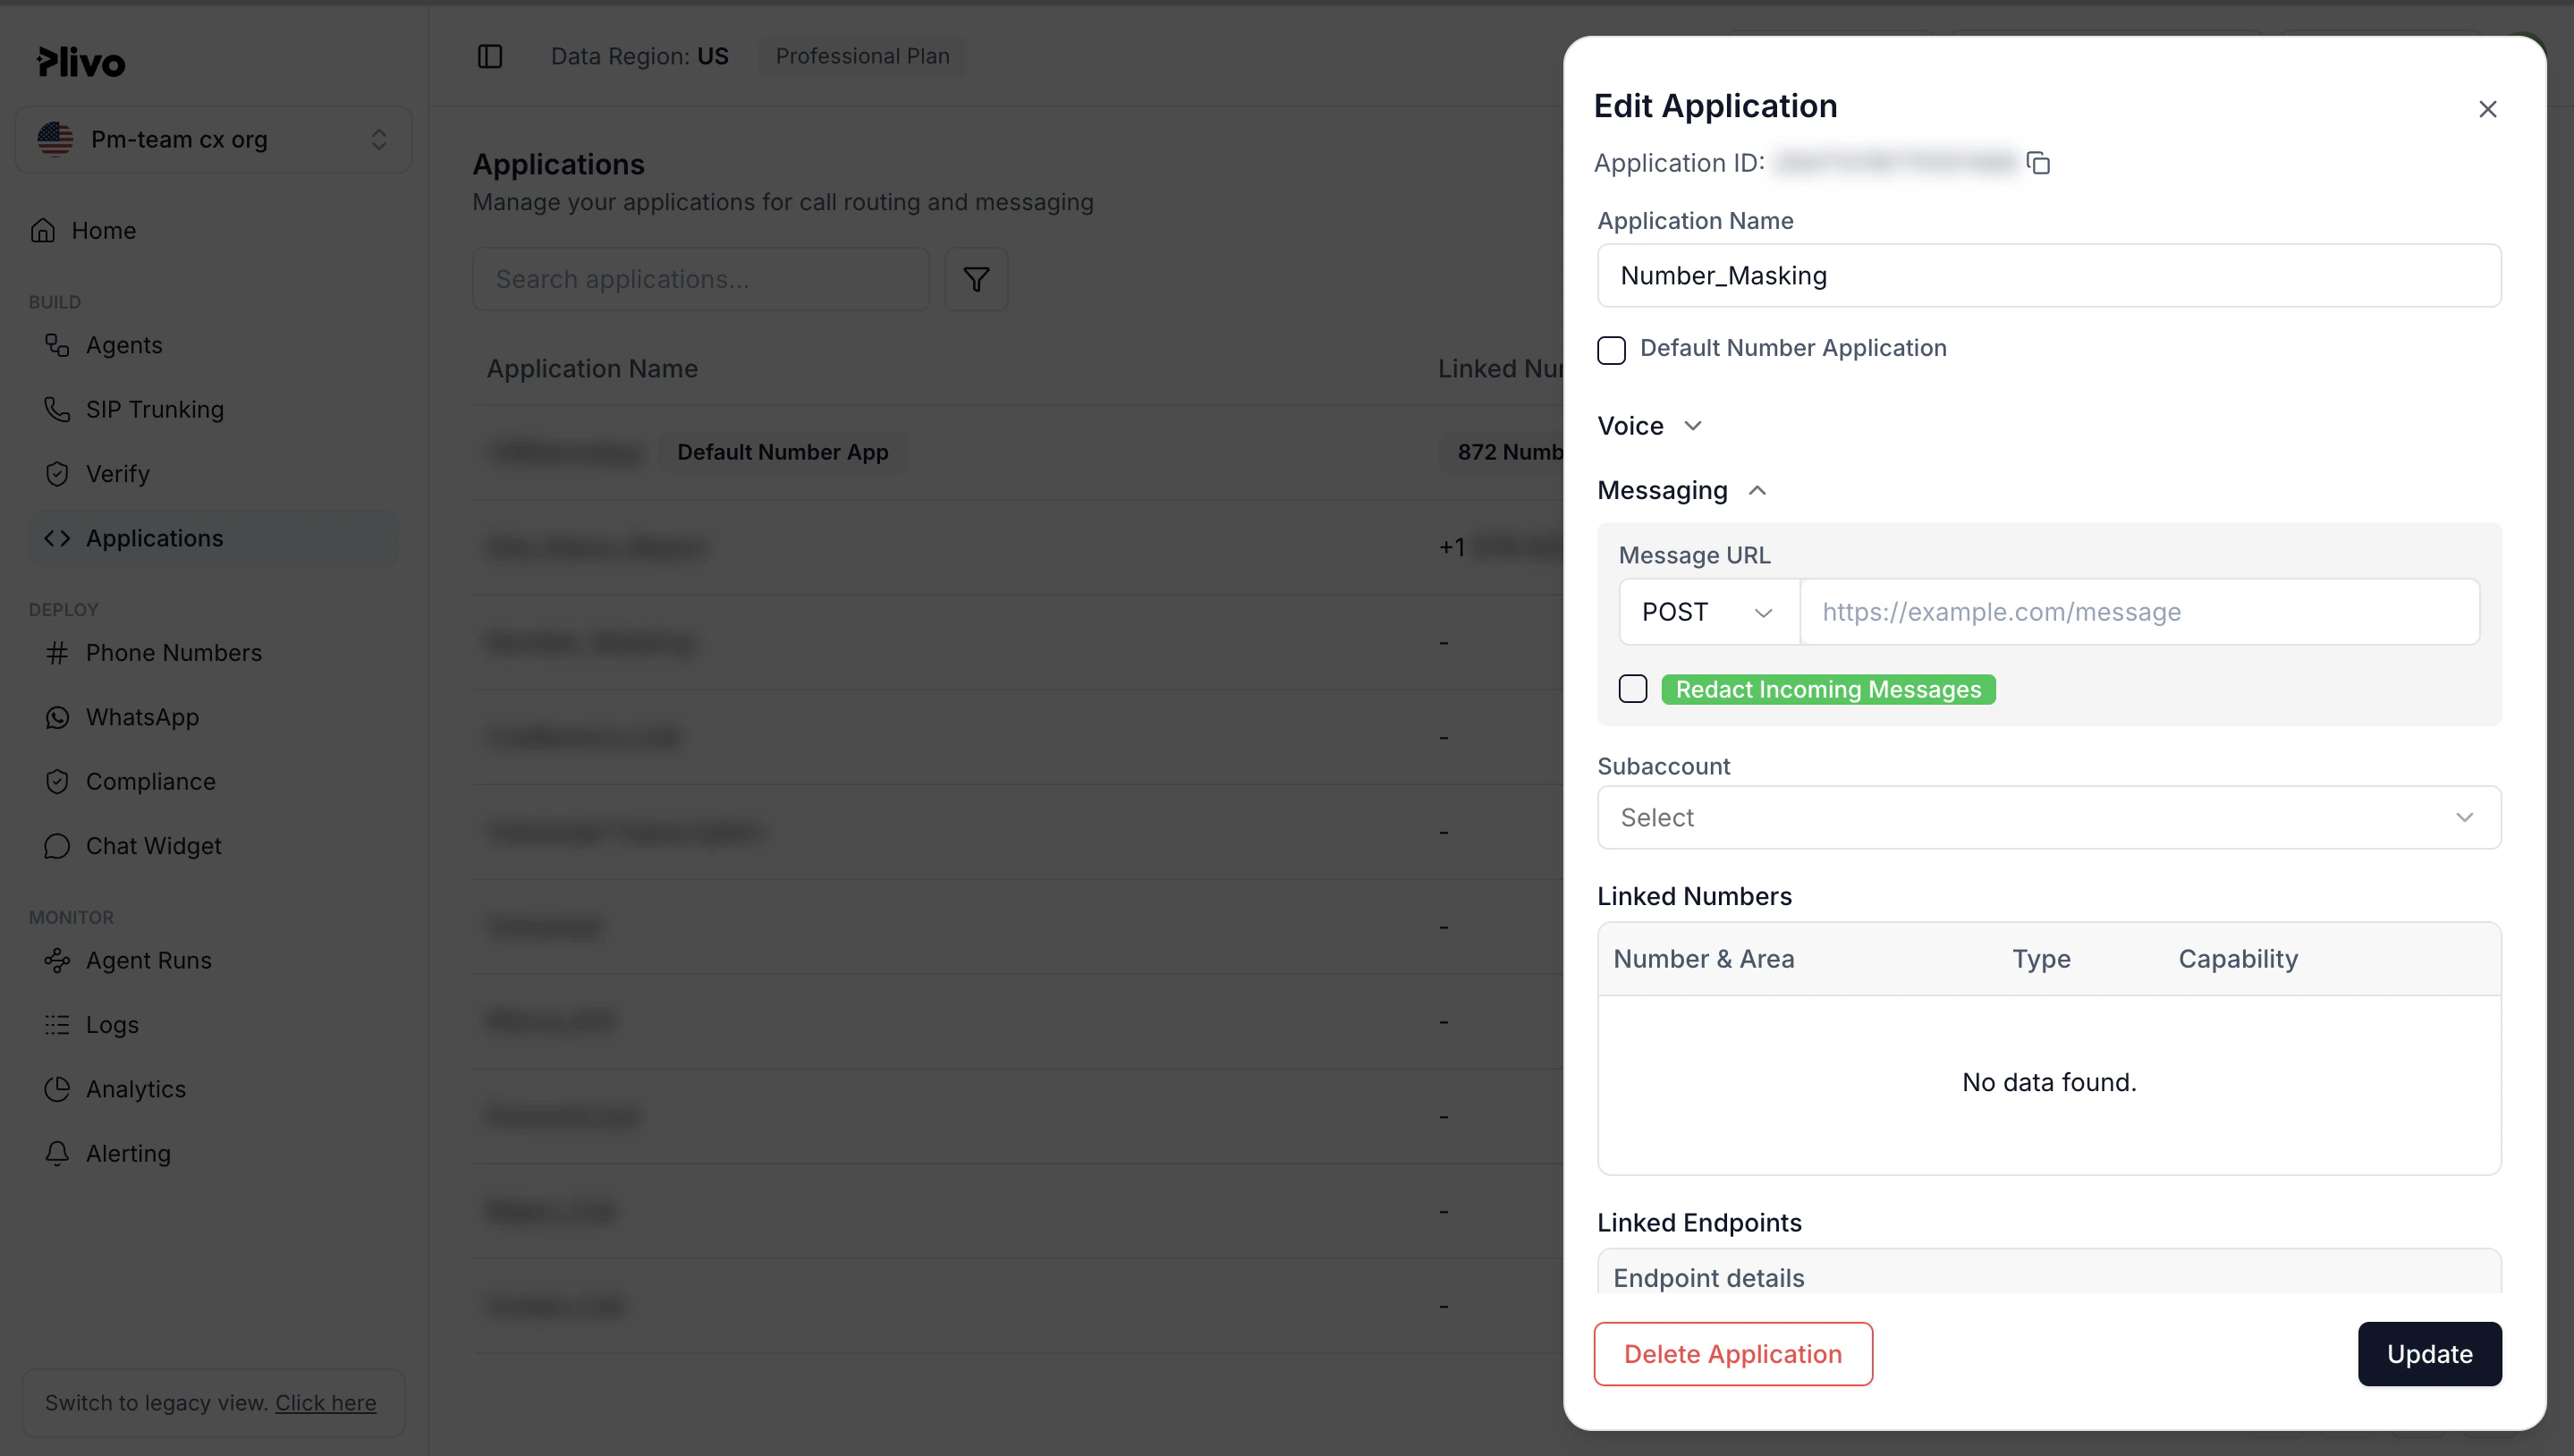Click the Default Number App badge
The image size is (2574, 1456).
(782, 452)
